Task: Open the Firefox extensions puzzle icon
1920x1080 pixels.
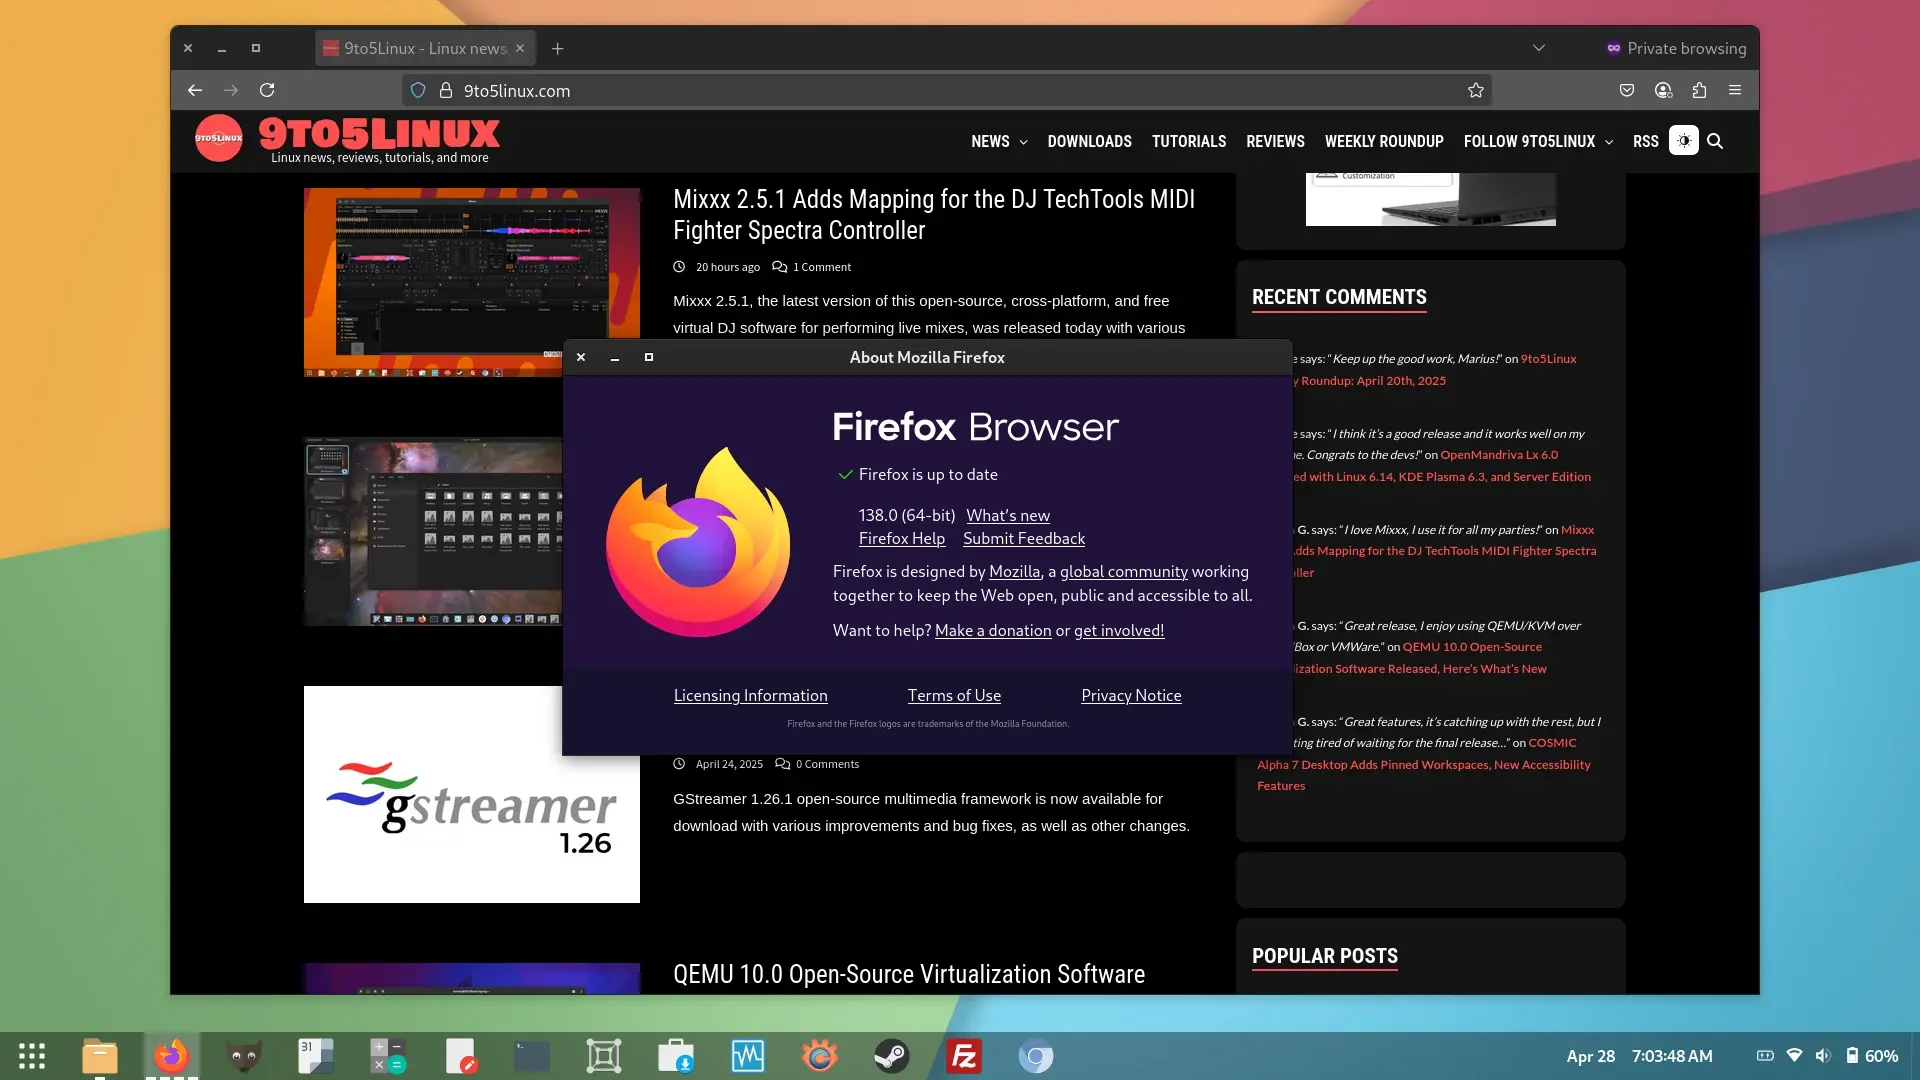Action: point(1699,91)
